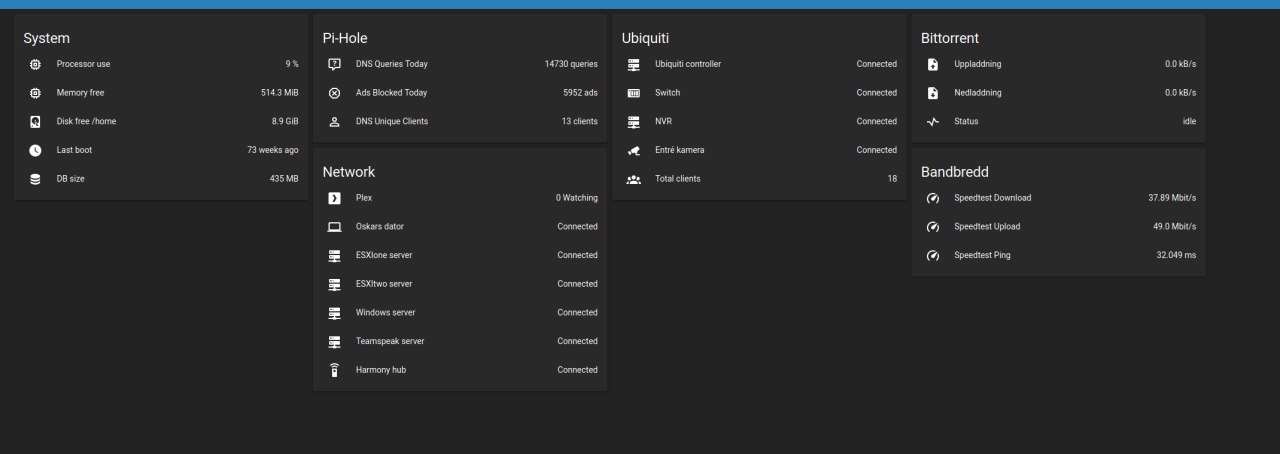The width and height of the screenshot is (1280, 454).
Task: Click the Speedtest Download gauge icon
Action: point(932,198)
